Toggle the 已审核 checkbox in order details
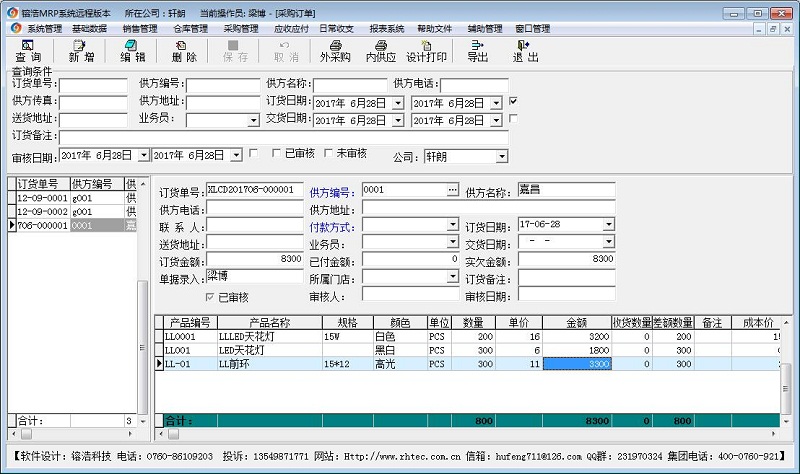This screenshot has width=800, height=474. 209,296
